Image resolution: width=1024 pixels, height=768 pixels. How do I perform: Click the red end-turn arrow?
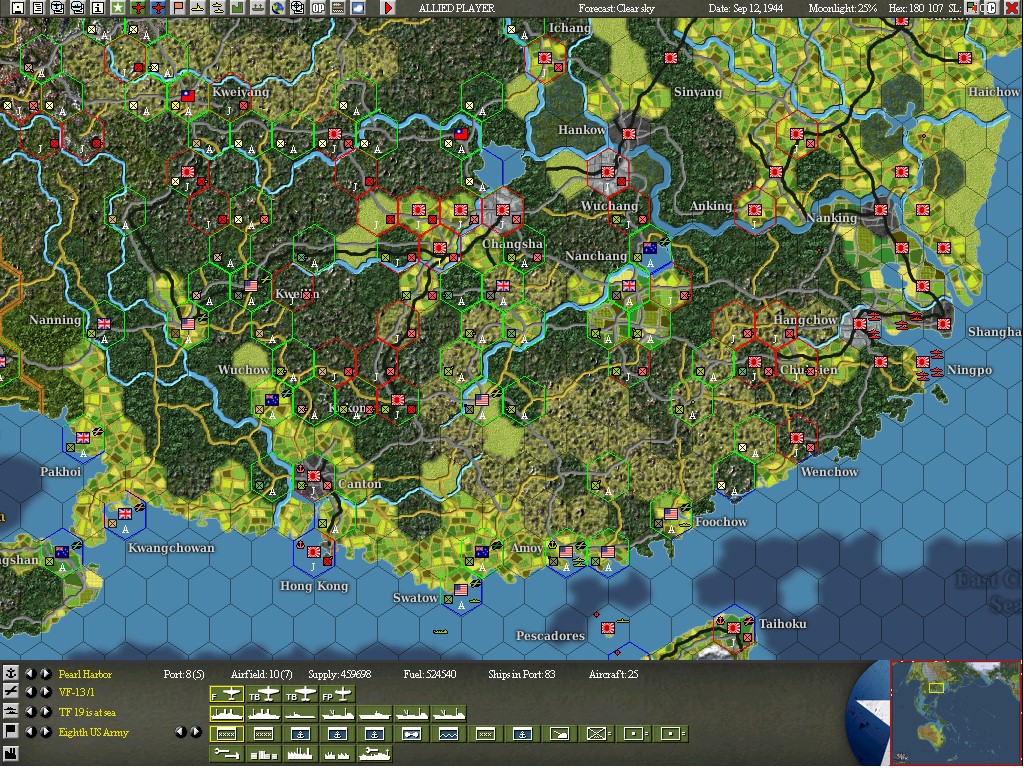(388, 8)
